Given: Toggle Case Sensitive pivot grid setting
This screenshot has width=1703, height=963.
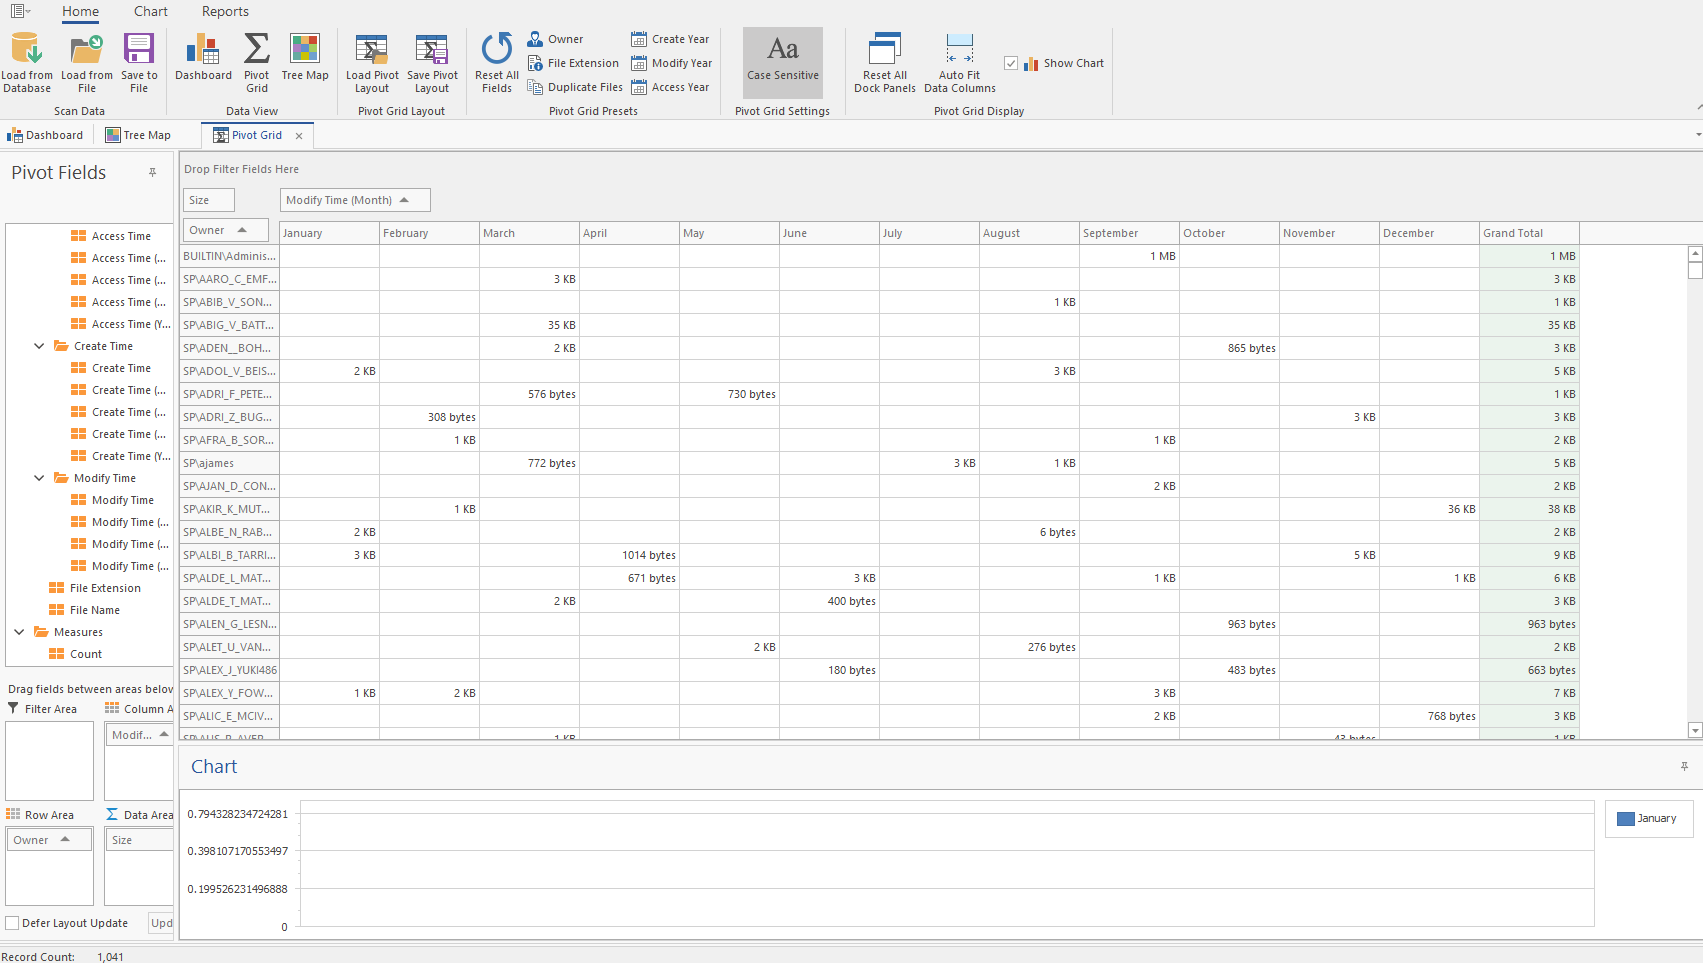Looking at the screenshot, I should click(783, 62).
